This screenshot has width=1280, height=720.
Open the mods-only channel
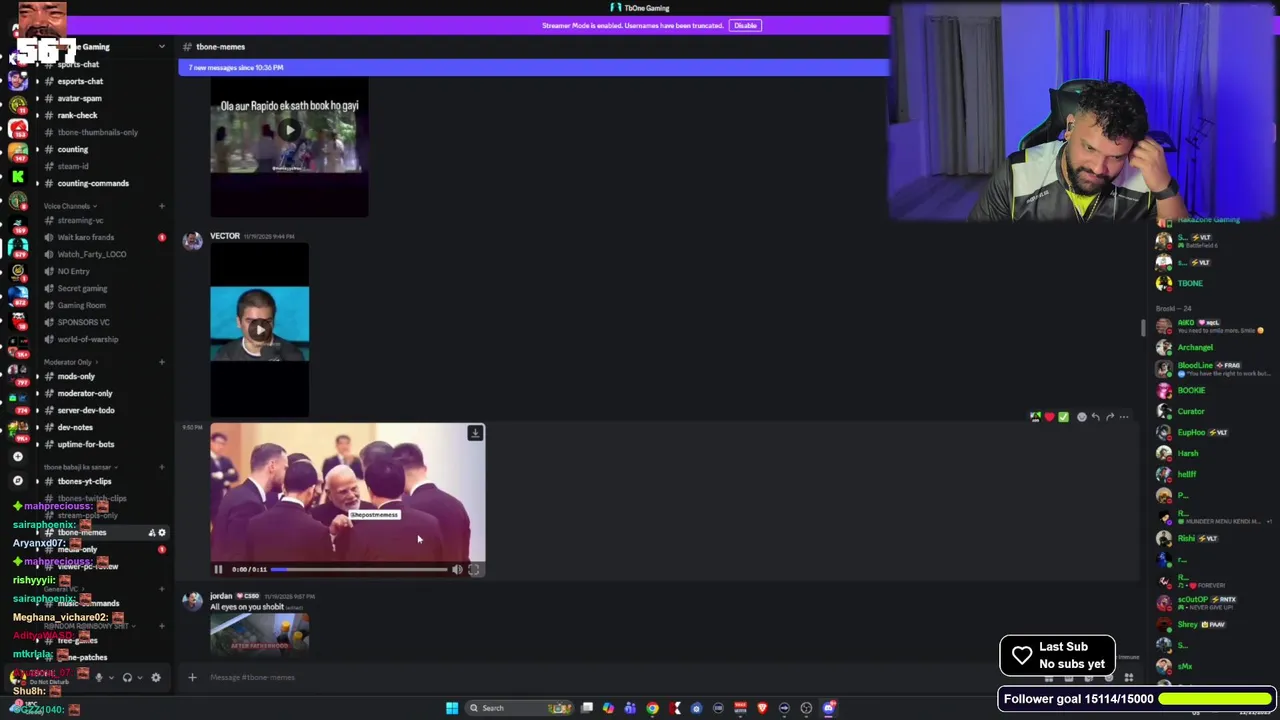pos(76,376)
